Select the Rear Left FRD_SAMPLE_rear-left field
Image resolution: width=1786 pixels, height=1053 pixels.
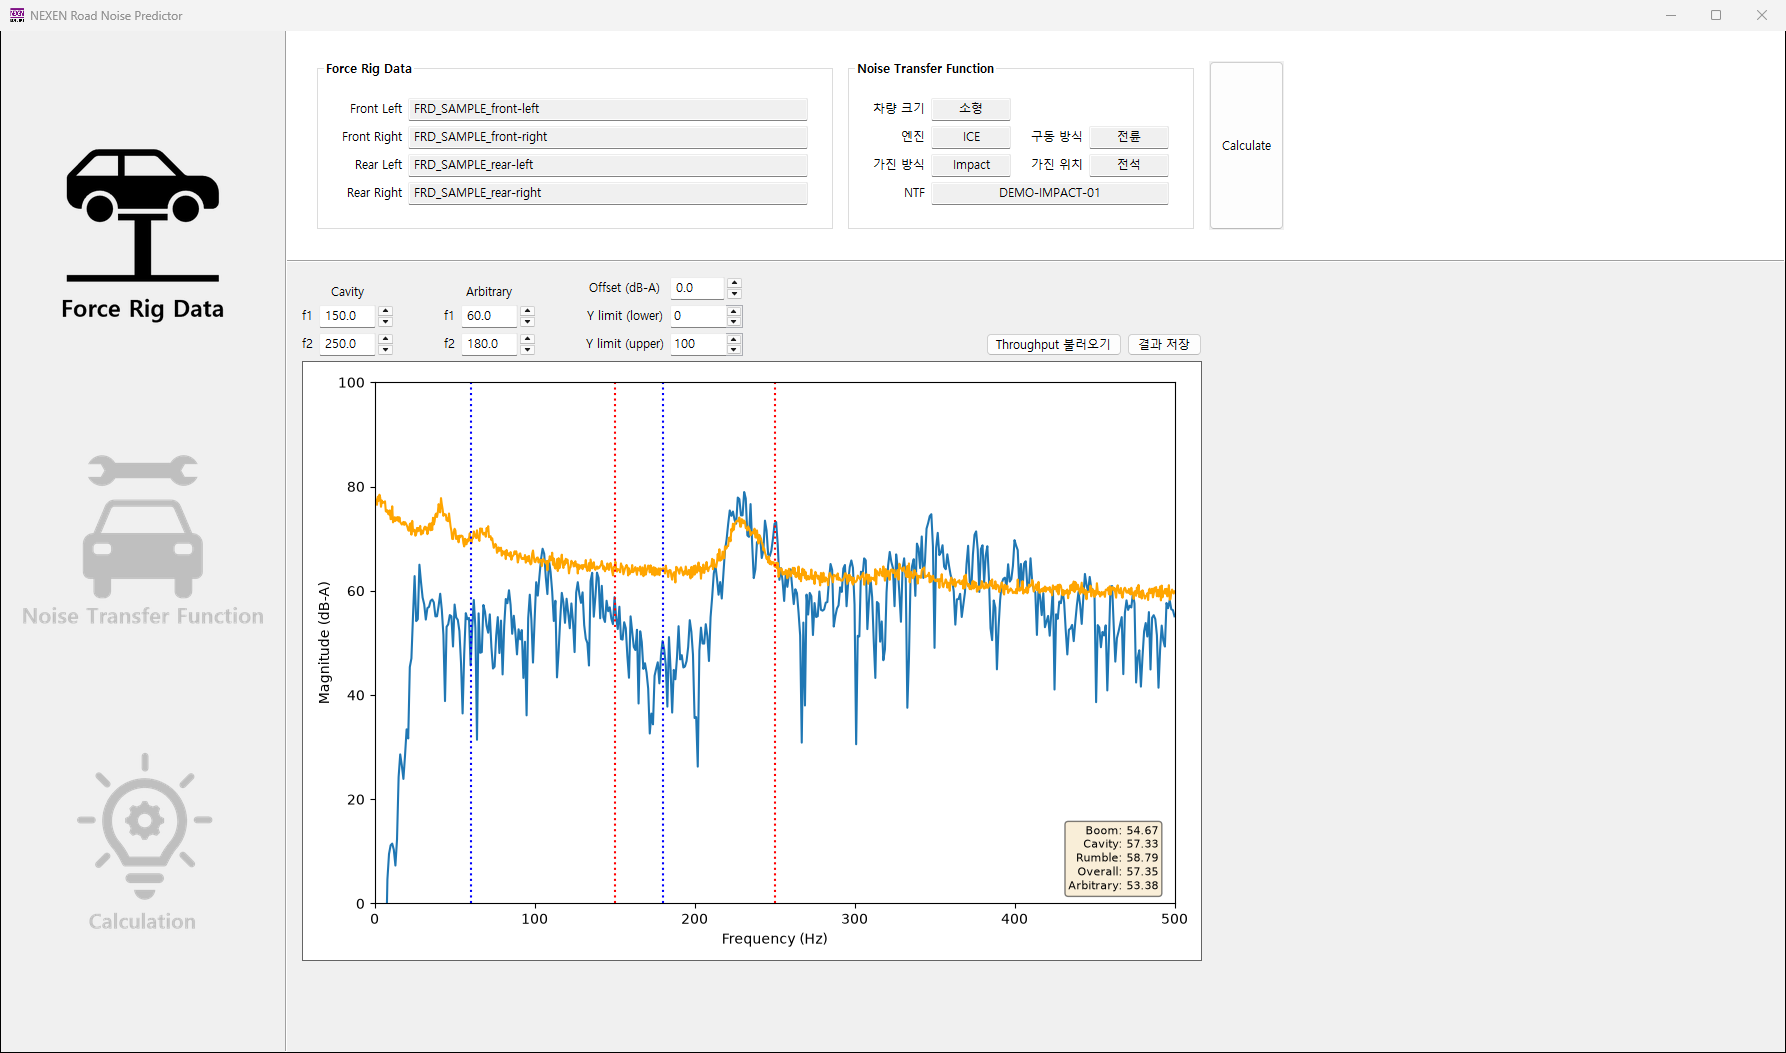coord(608,165)
